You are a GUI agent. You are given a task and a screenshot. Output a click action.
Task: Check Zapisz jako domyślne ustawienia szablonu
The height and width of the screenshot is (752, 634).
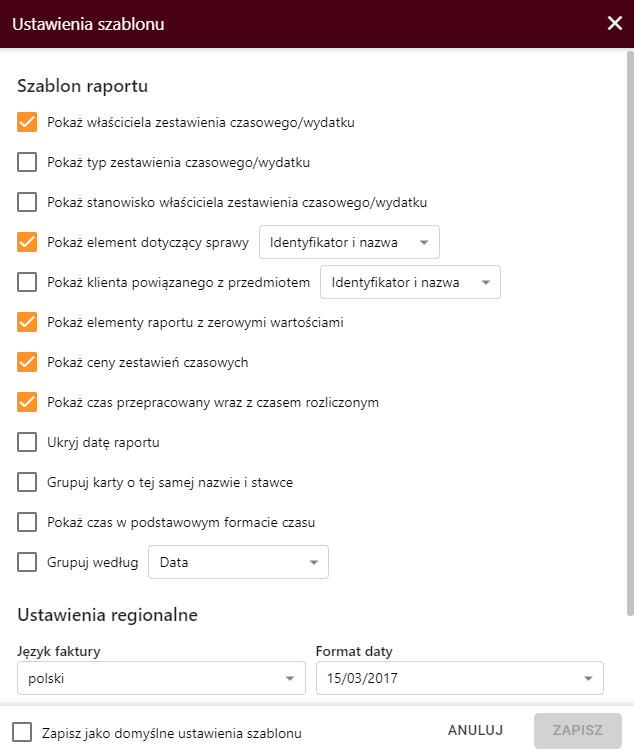point(23,732)
